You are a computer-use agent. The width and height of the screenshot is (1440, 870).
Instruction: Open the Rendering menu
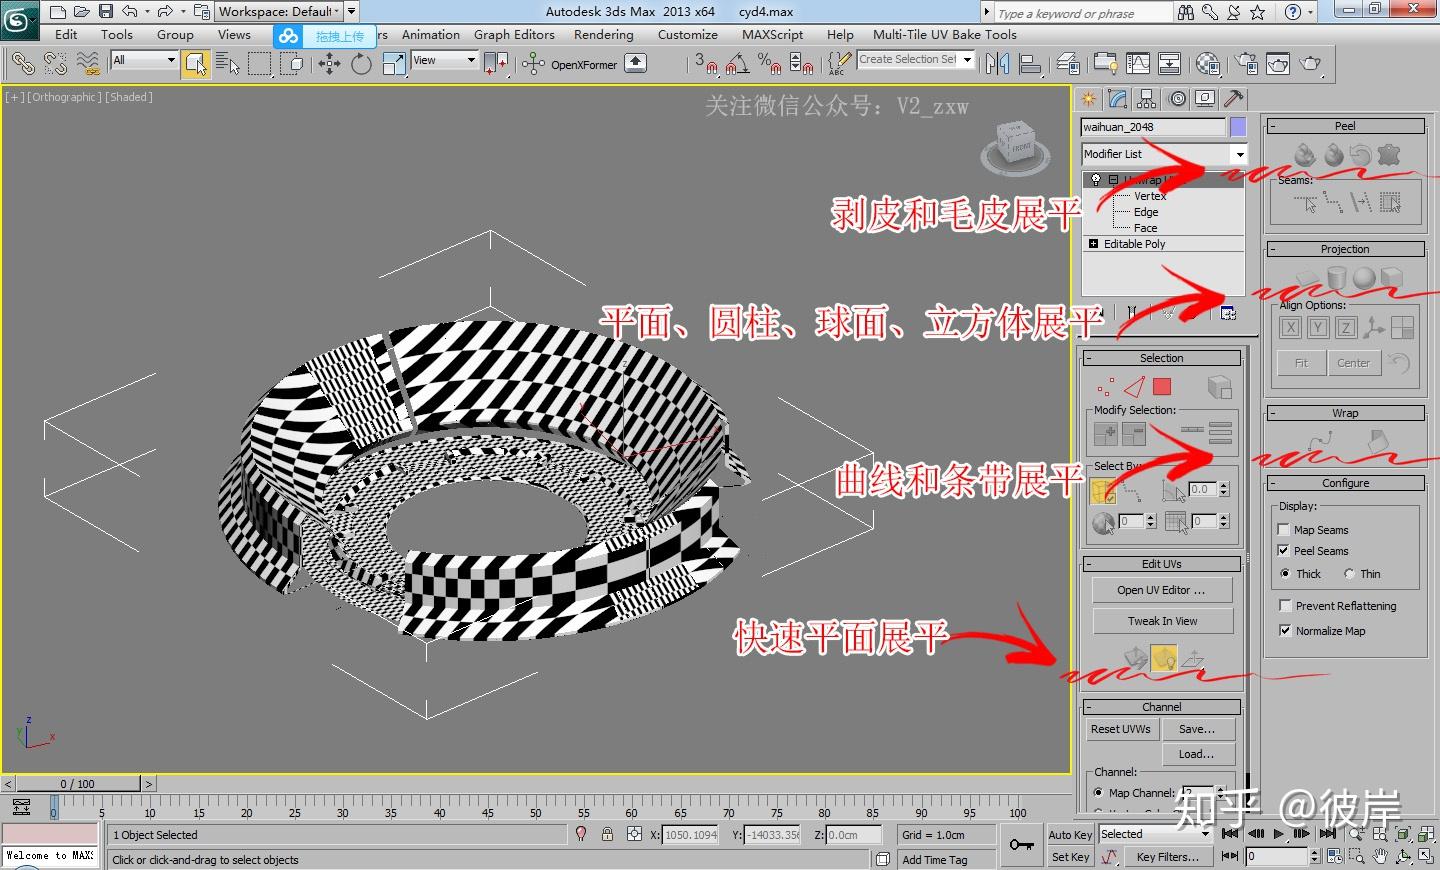coord(604,35)
